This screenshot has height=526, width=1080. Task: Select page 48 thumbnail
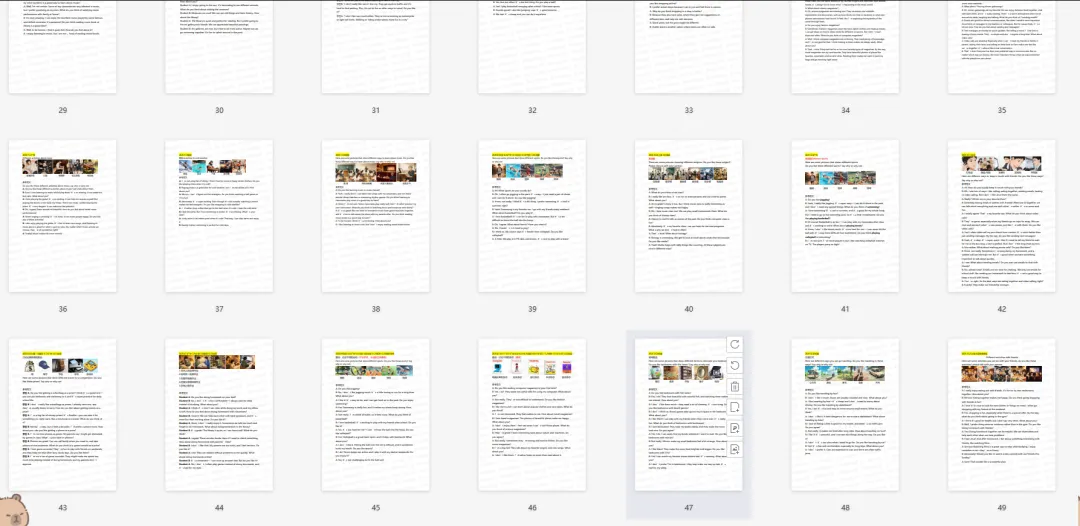click(x=845, y=414)
